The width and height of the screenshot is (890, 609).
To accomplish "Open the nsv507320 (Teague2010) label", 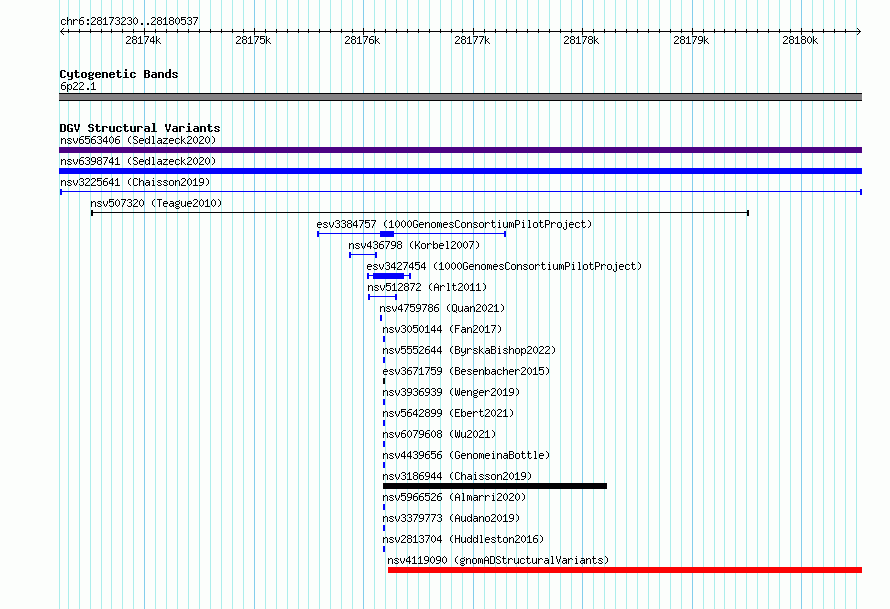I will click(x=156, y=203).
